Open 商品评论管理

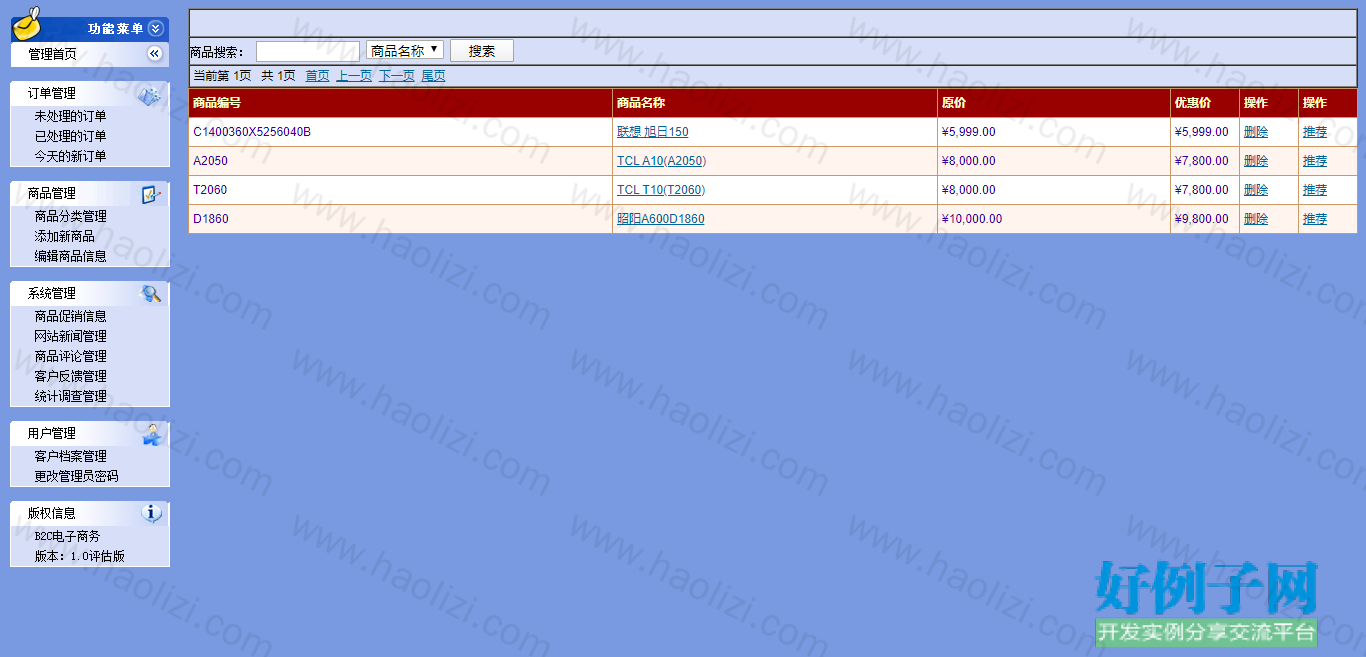(70, 356)
